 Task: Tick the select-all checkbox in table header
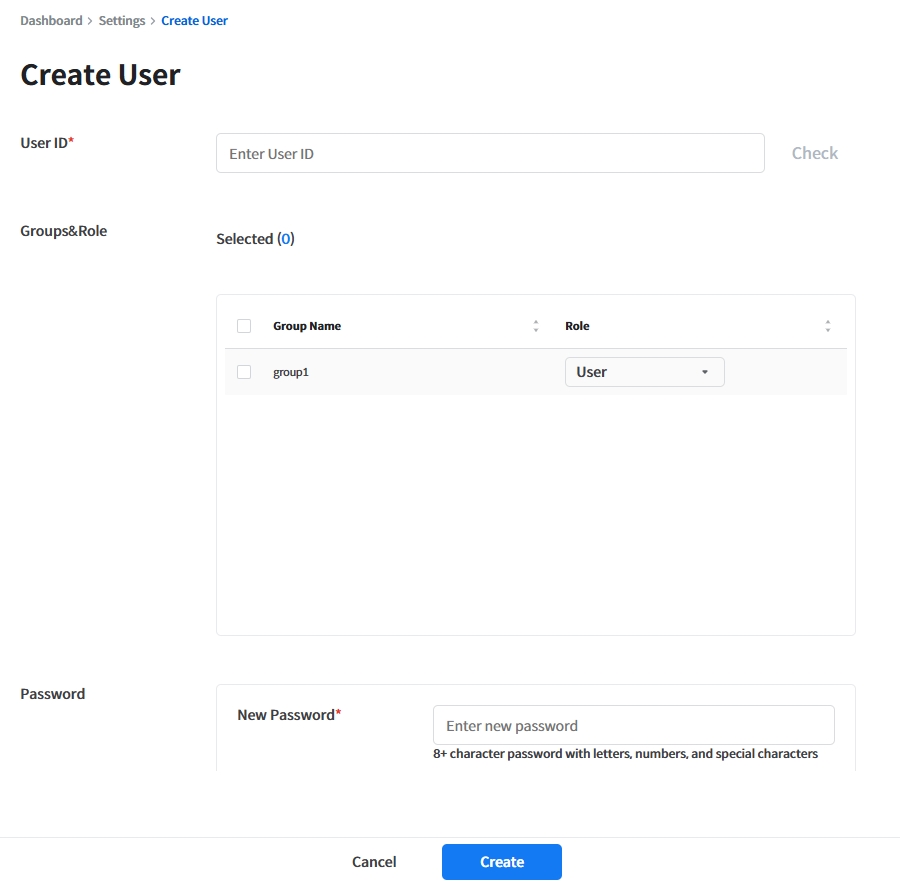(244, 326)
